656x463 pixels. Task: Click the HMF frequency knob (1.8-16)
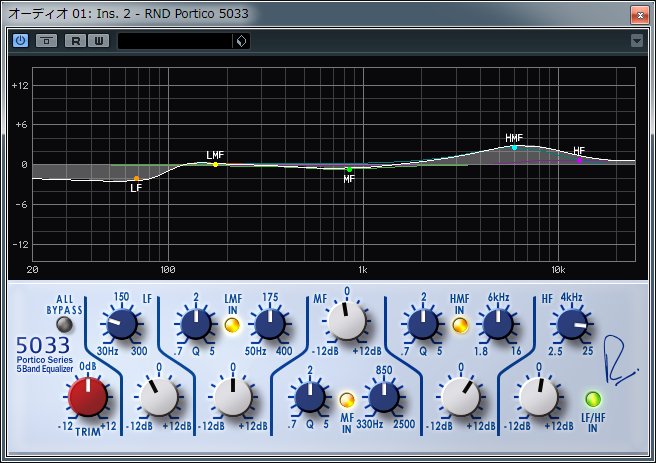click(x=498, y=324)
